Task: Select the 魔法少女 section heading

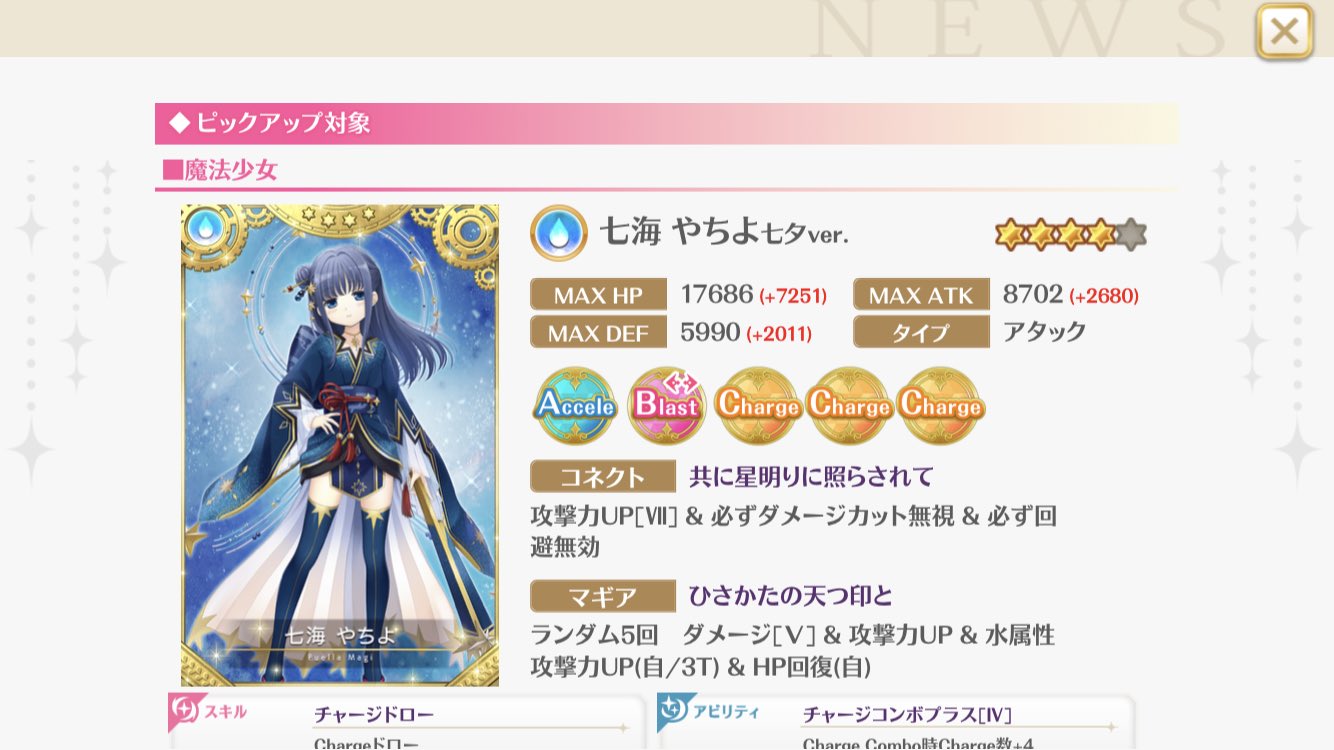Action: [219, 169]
